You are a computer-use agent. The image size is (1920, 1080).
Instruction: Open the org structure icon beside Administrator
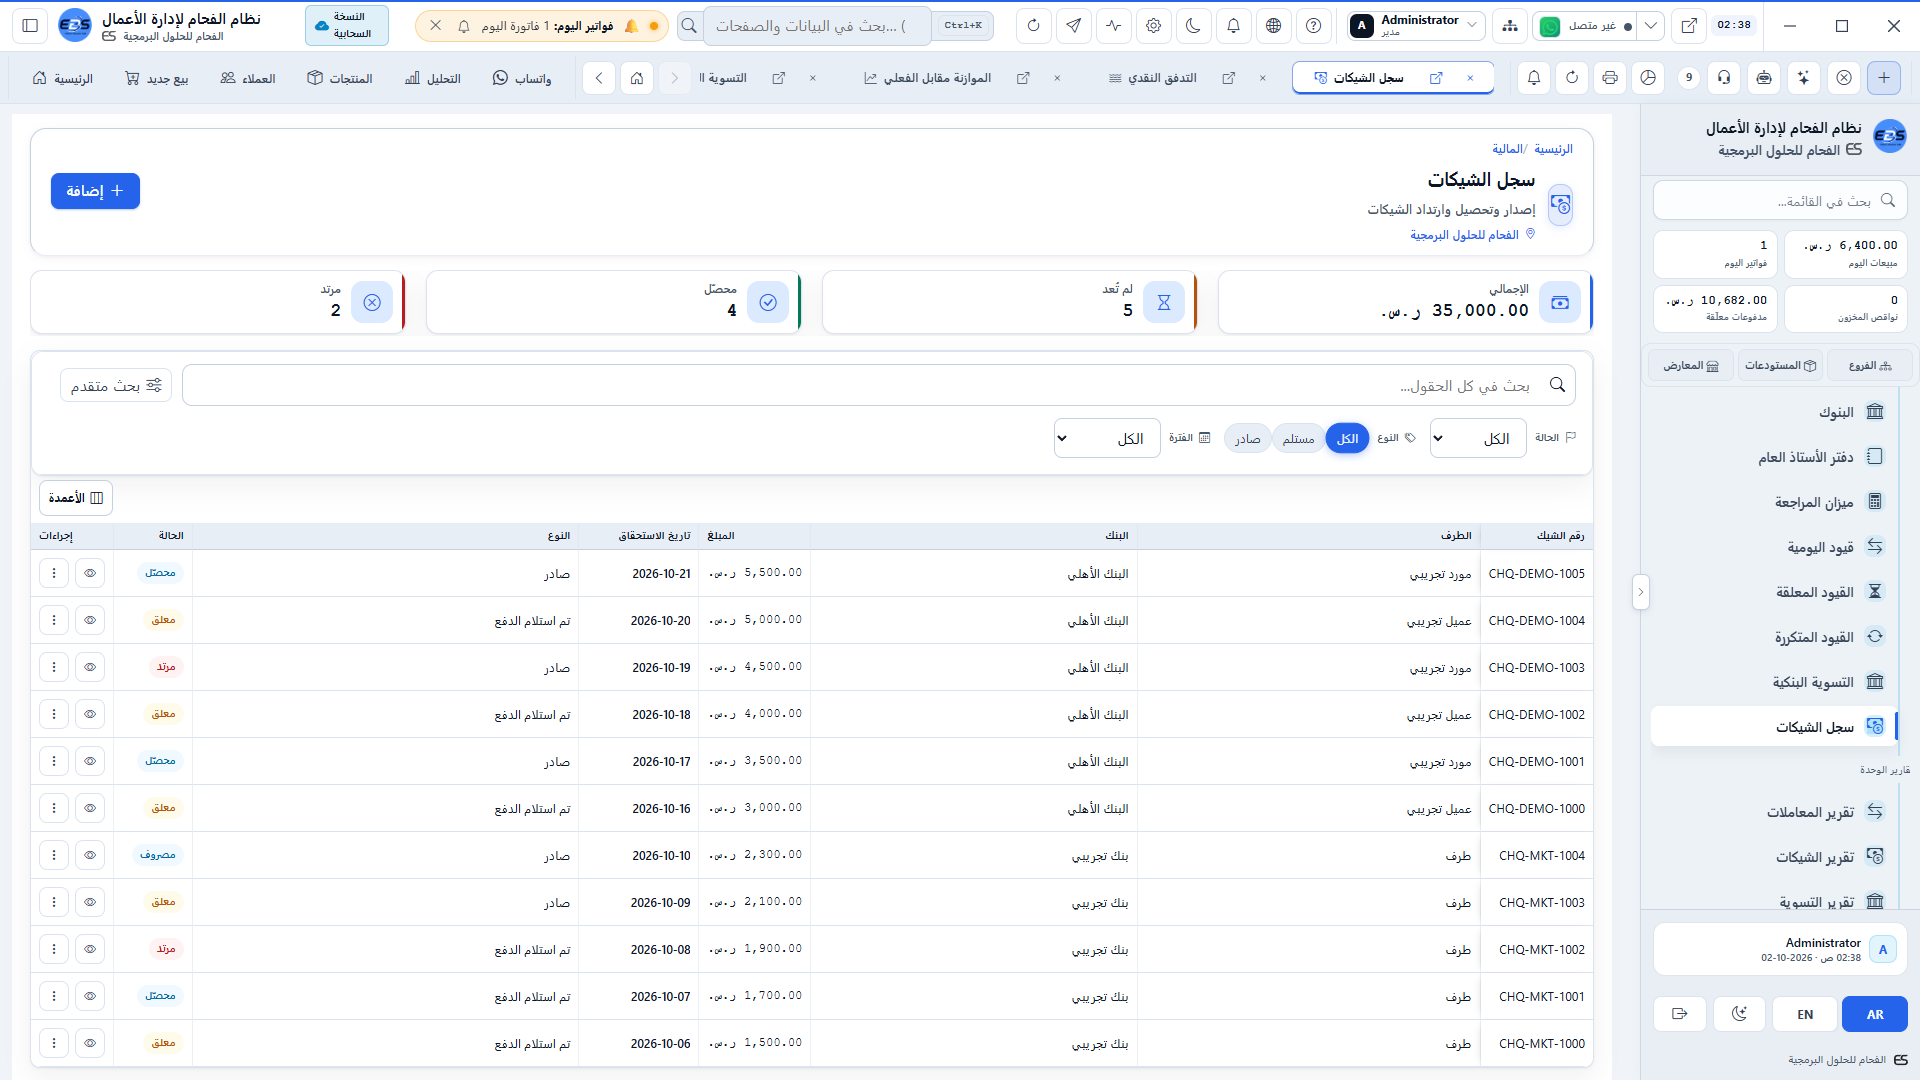[1509, 26]
